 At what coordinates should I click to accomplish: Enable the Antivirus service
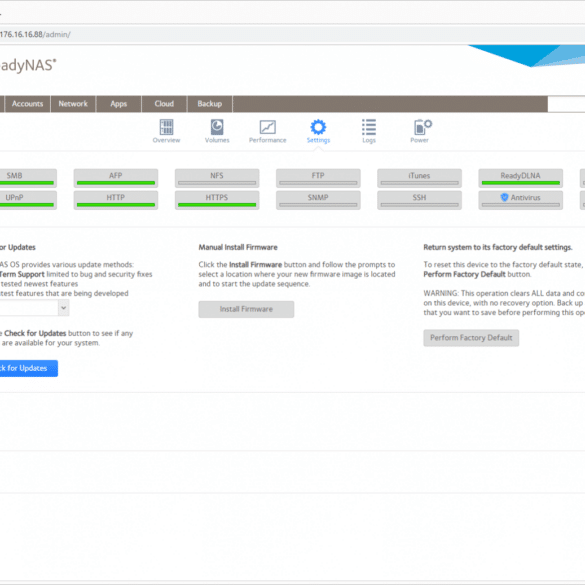click(520, 200)
